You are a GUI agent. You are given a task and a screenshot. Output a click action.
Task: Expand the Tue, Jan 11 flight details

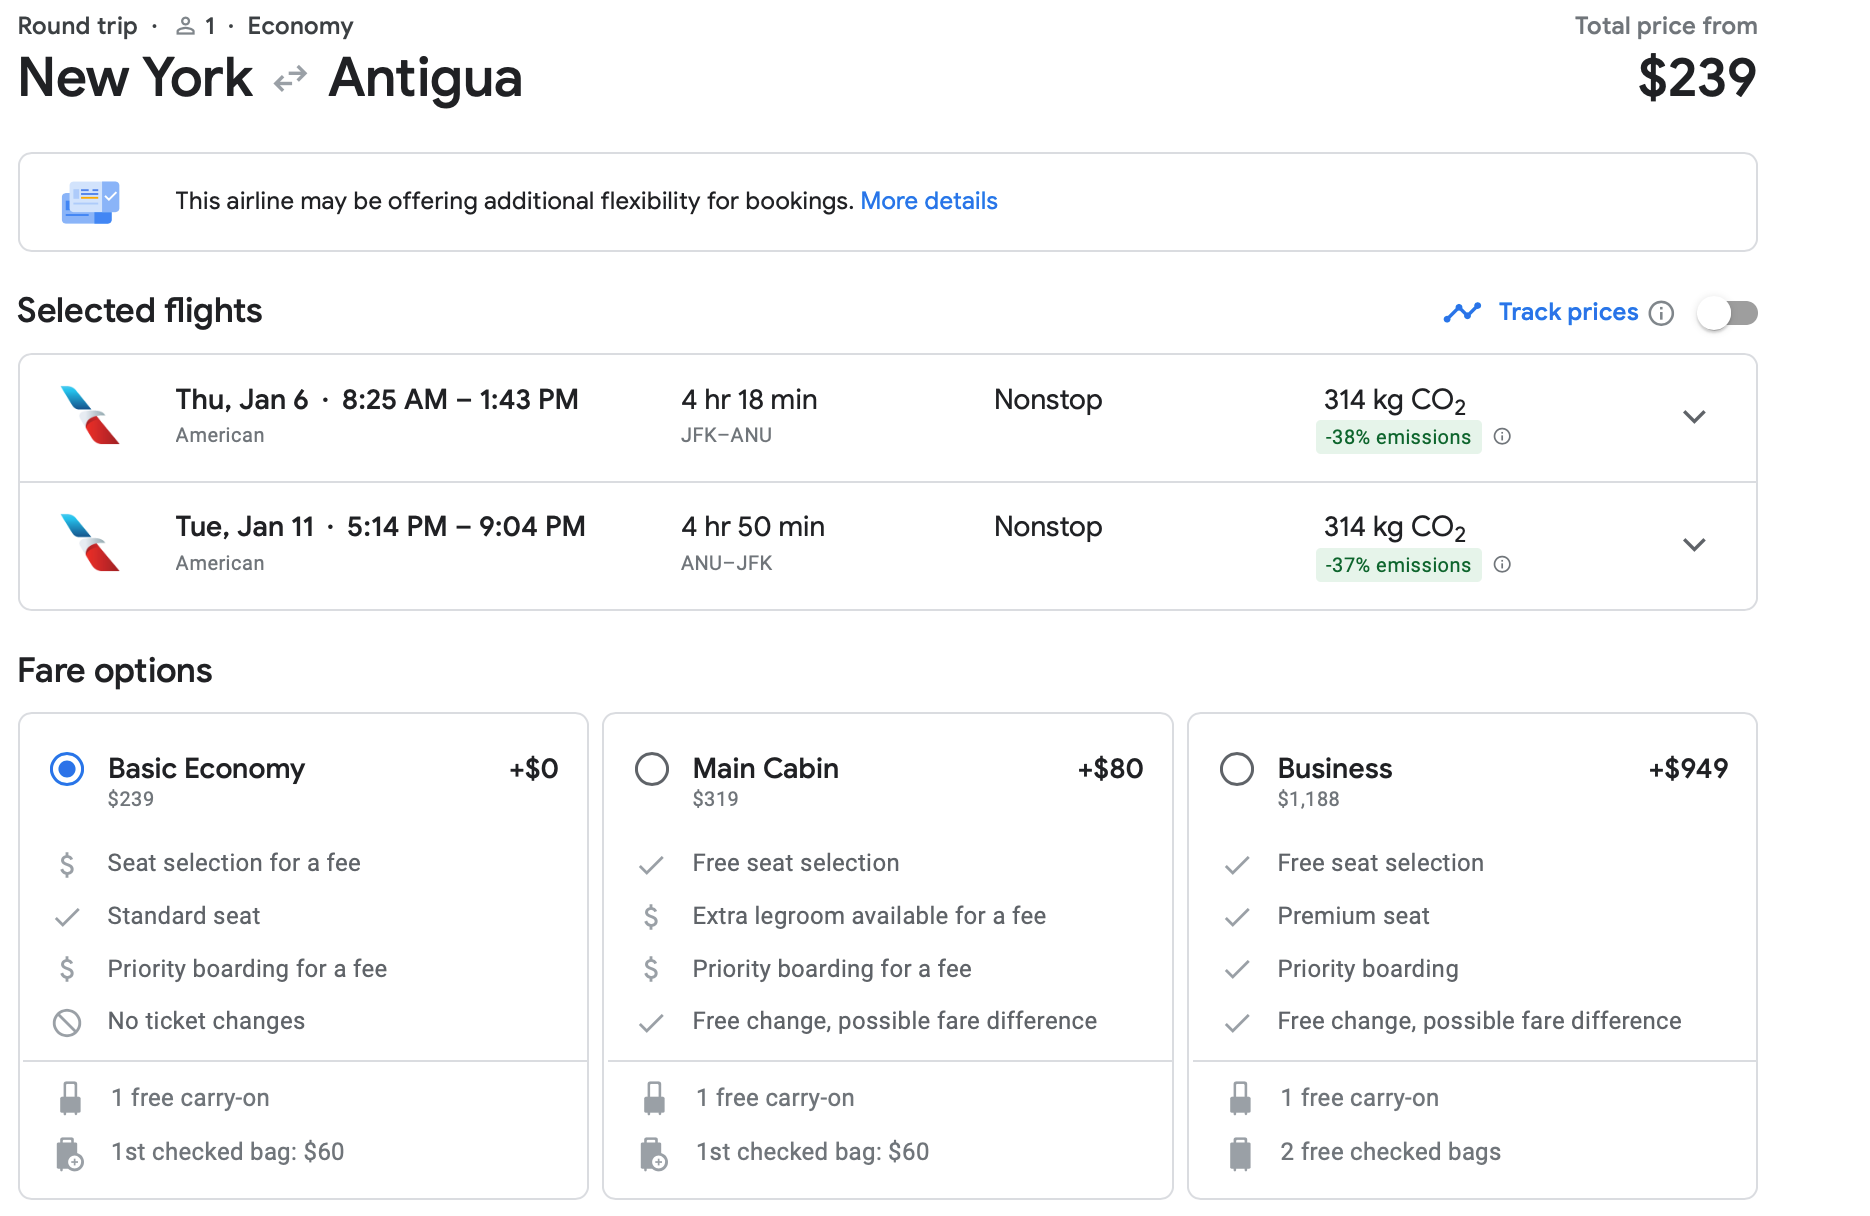click(1693, 545)
